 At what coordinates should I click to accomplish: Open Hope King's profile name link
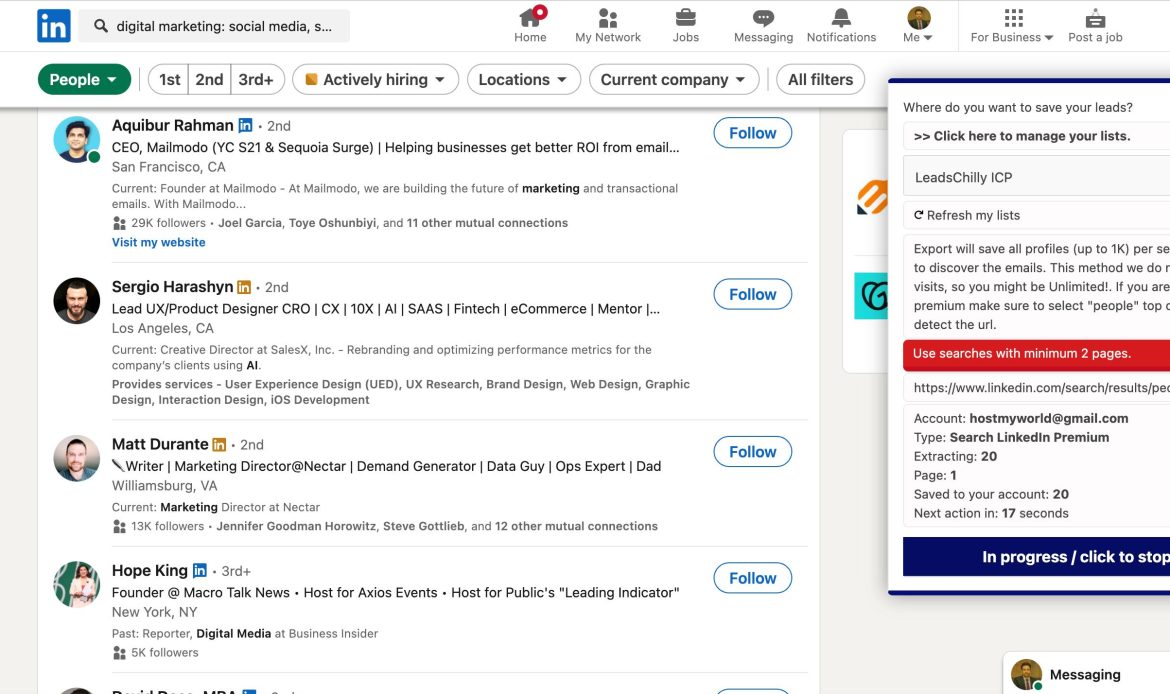coord(150,570)
